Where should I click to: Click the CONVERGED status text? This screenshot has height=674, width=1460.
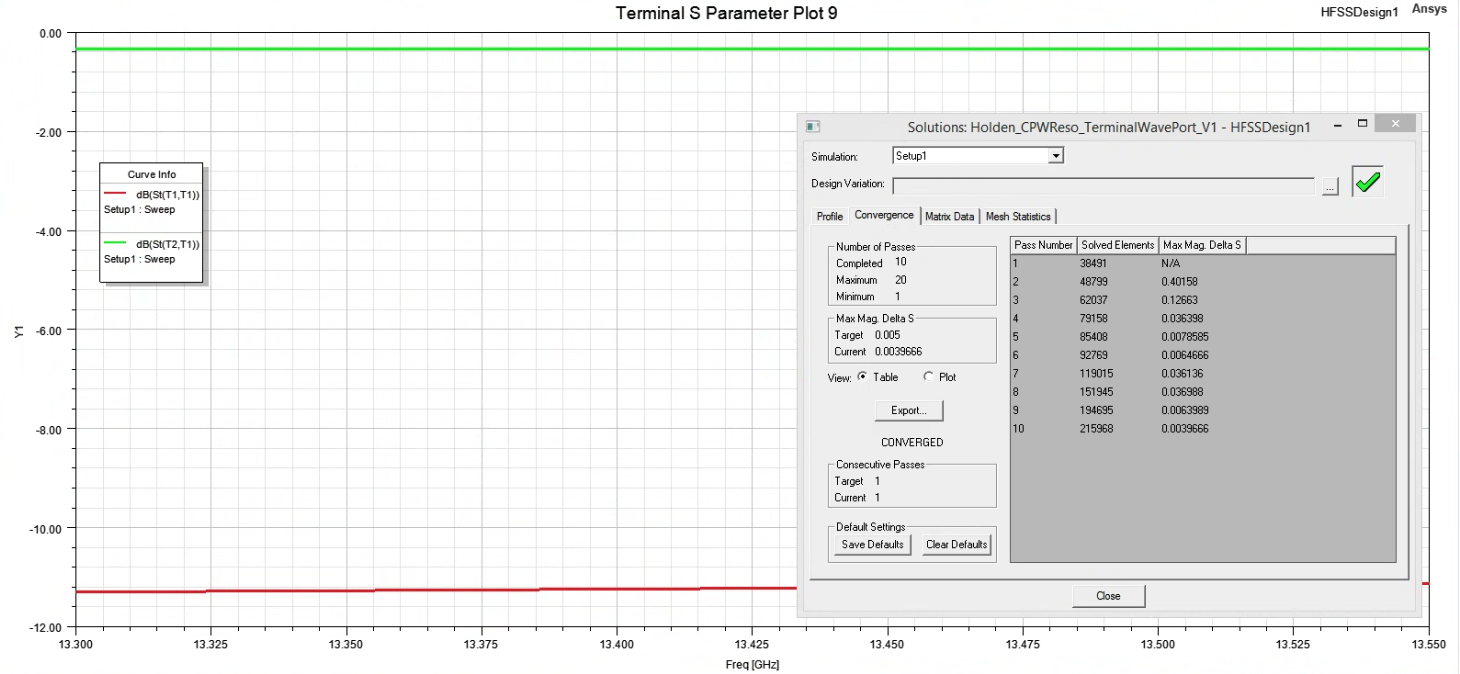pyautogui.click(x=912, y=442)
